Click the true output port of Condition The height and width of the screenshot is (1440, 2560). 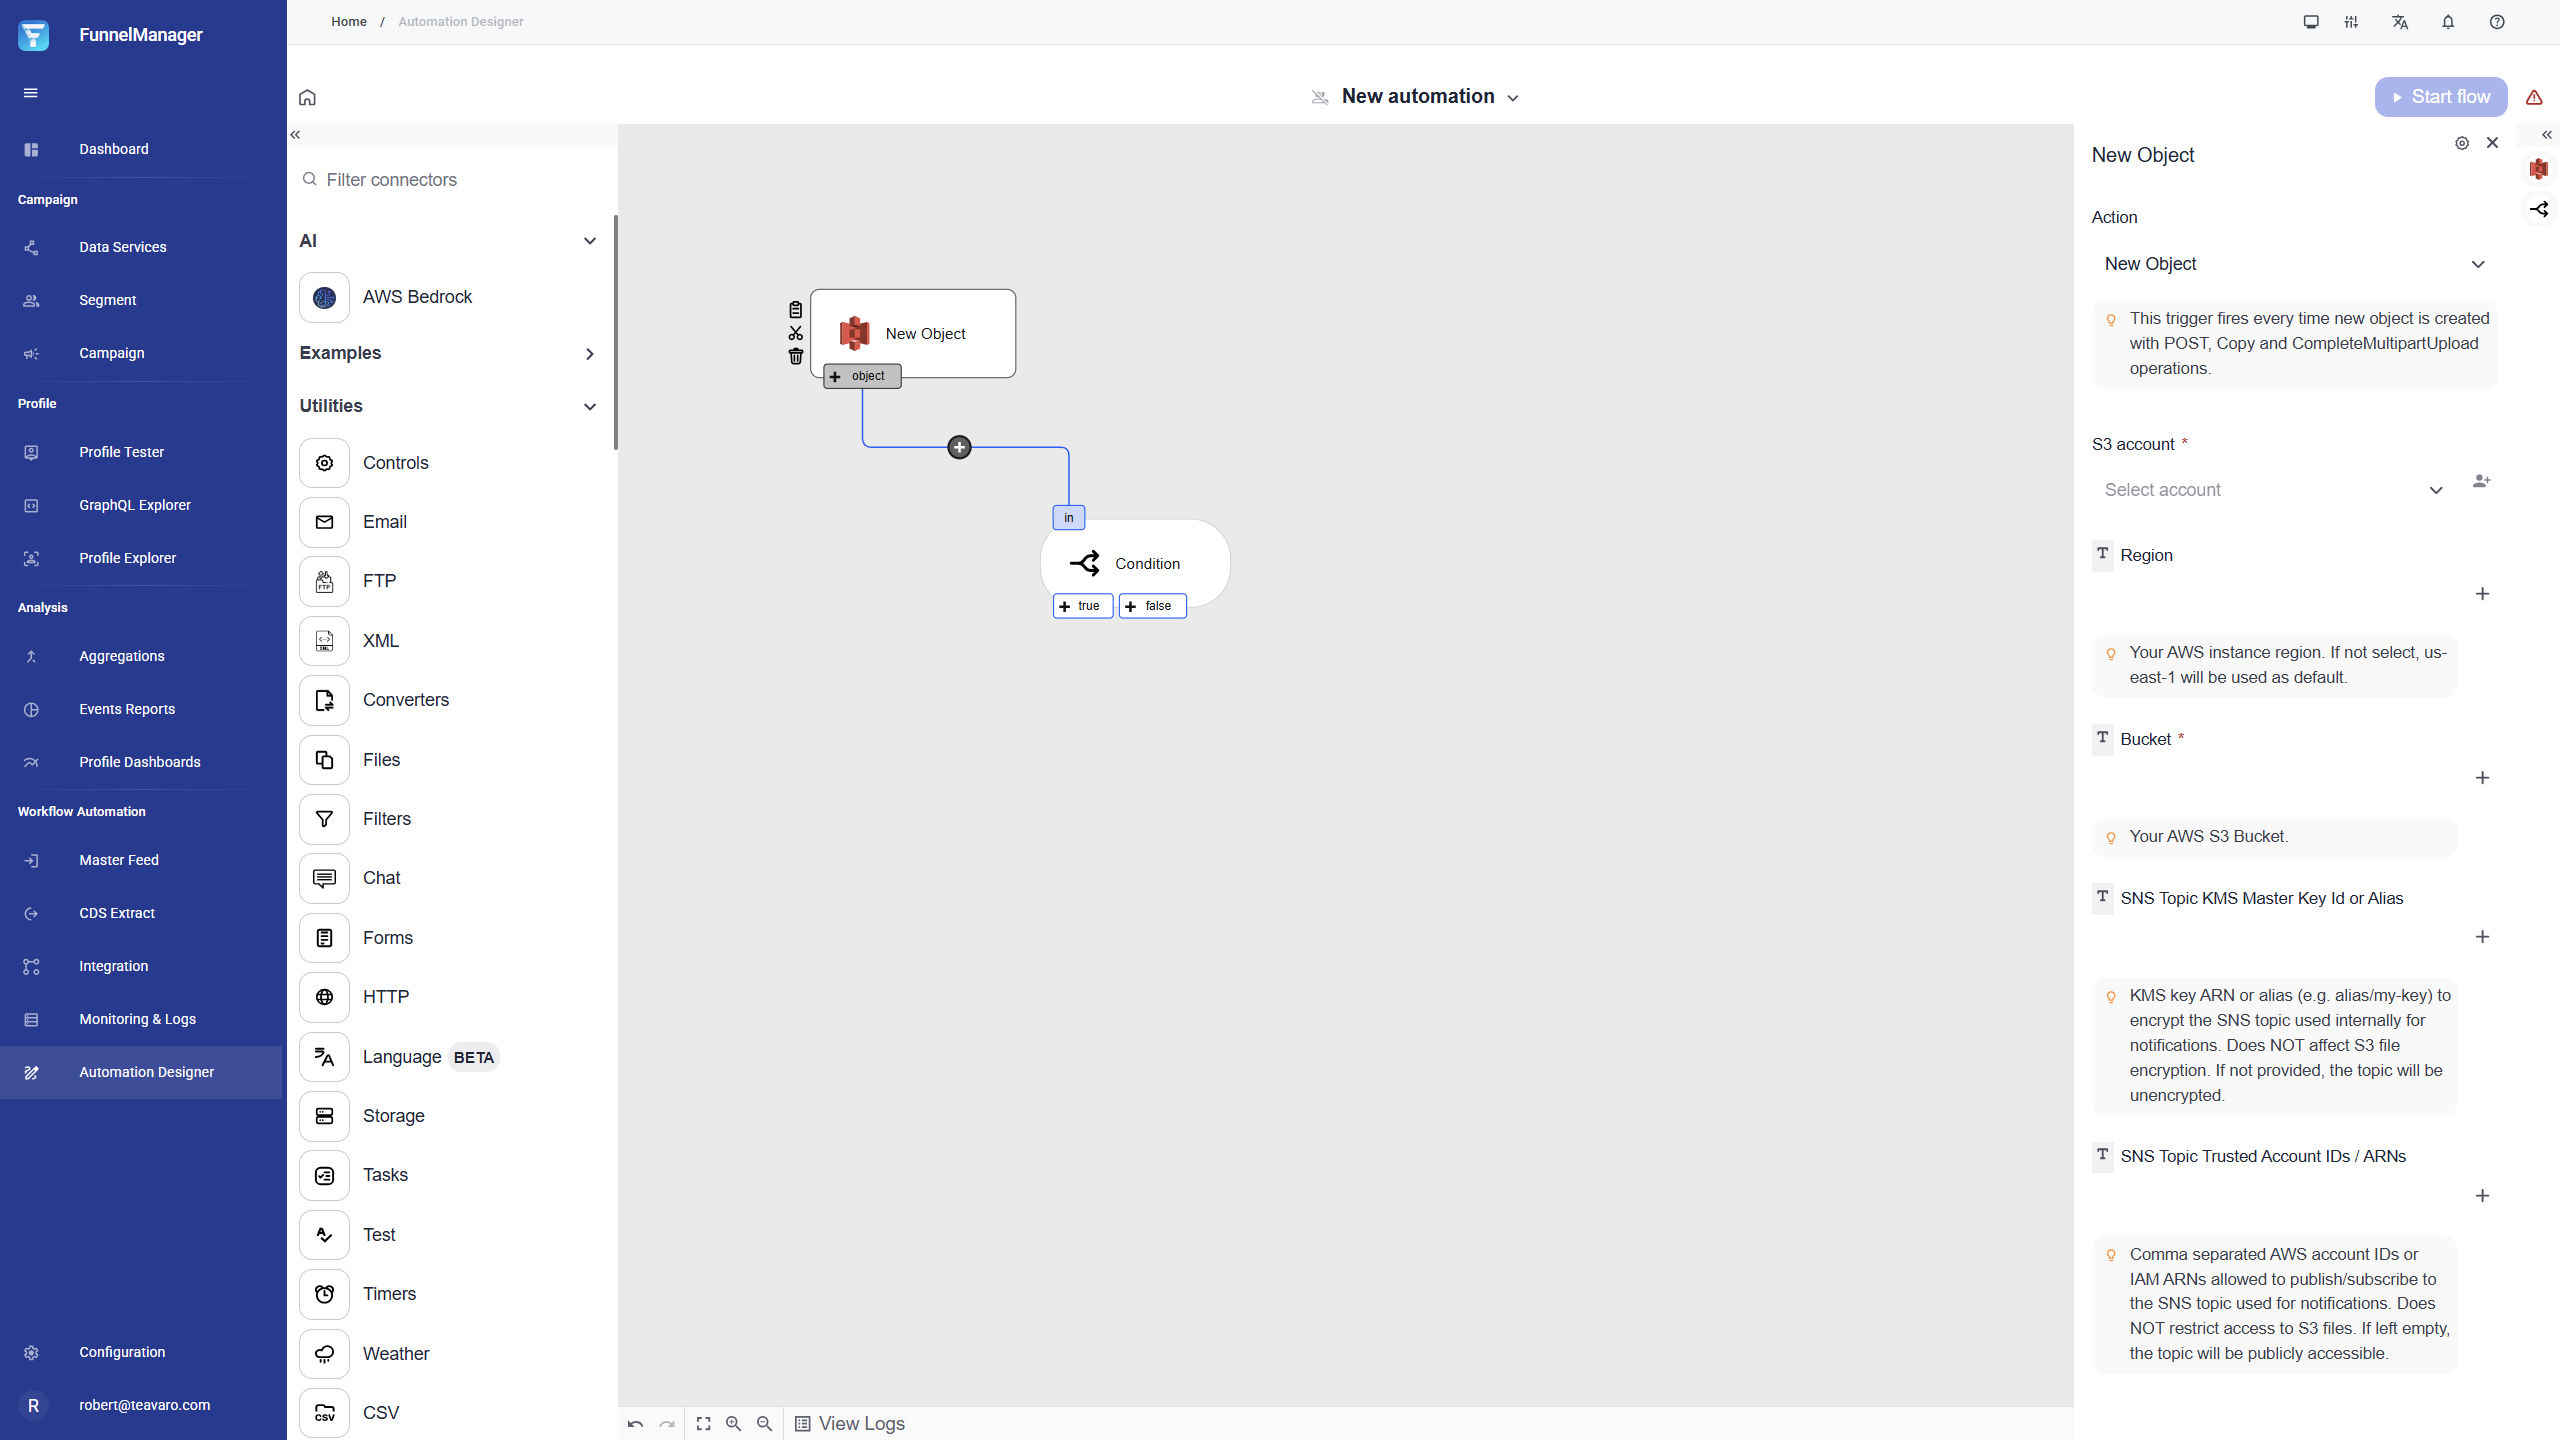1082,606
